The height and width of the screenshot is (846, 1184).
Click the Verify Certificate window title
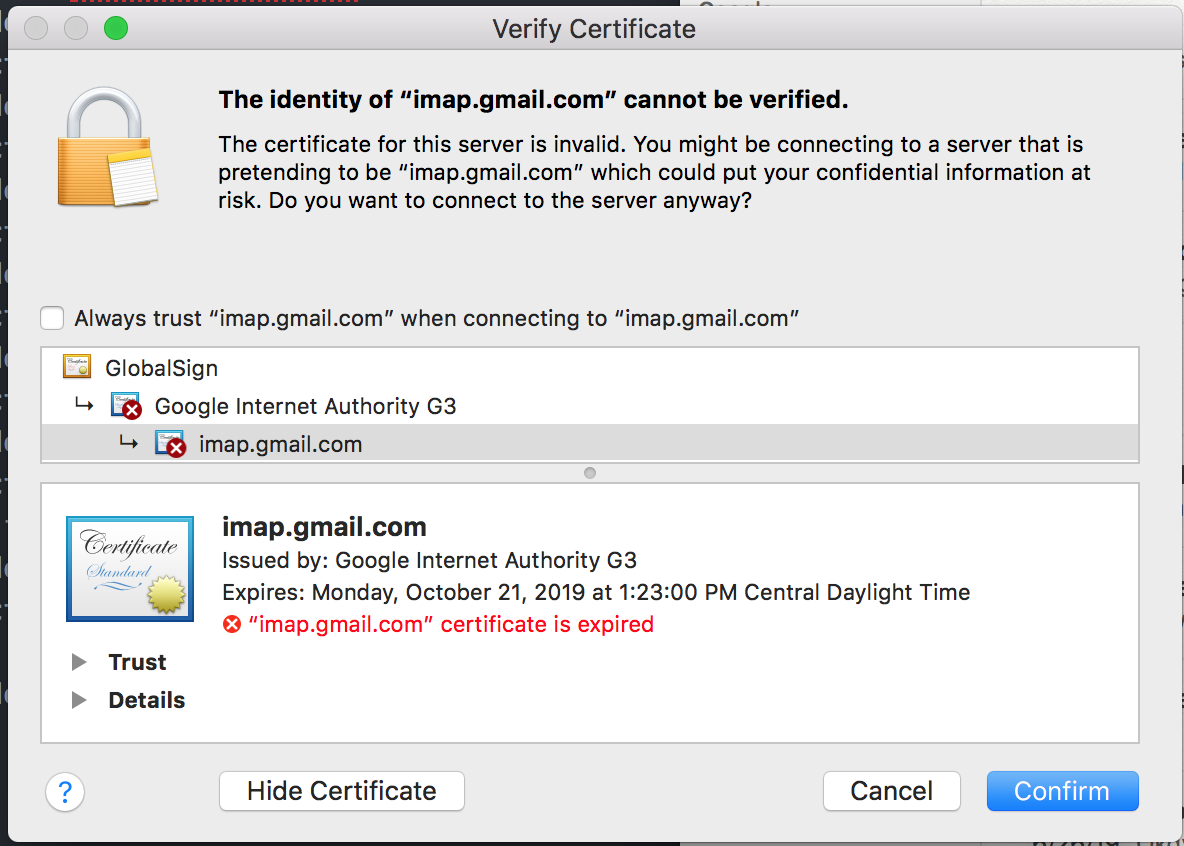(594, 29)
